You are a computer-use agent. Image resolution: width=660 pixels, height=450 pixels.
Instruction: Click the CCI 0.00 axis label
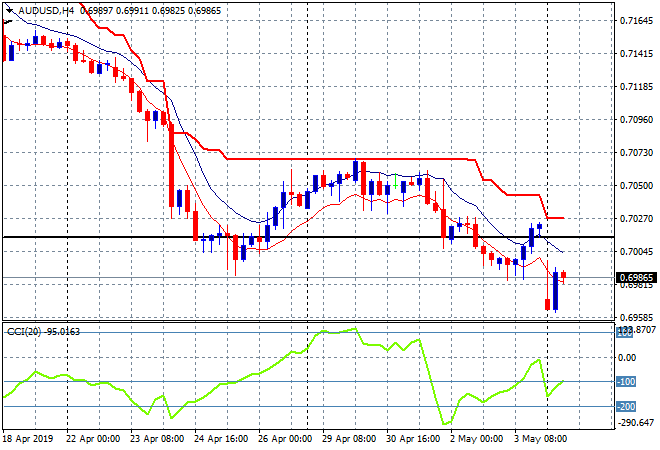tap(625, 357)
